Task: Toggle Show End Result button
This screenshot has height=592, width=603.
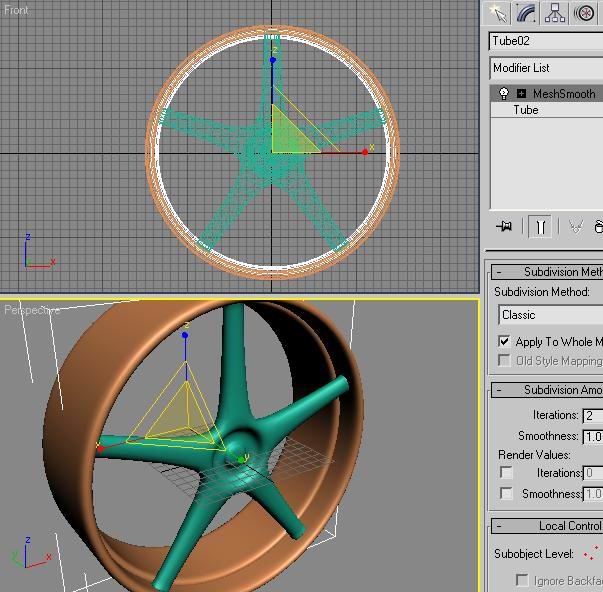Action: coord(539,227)
